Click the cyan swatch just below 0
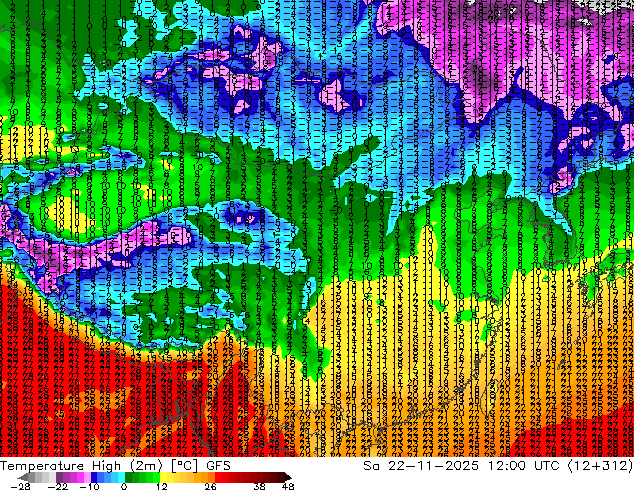The image size is (634, 490). coord(121,477)
